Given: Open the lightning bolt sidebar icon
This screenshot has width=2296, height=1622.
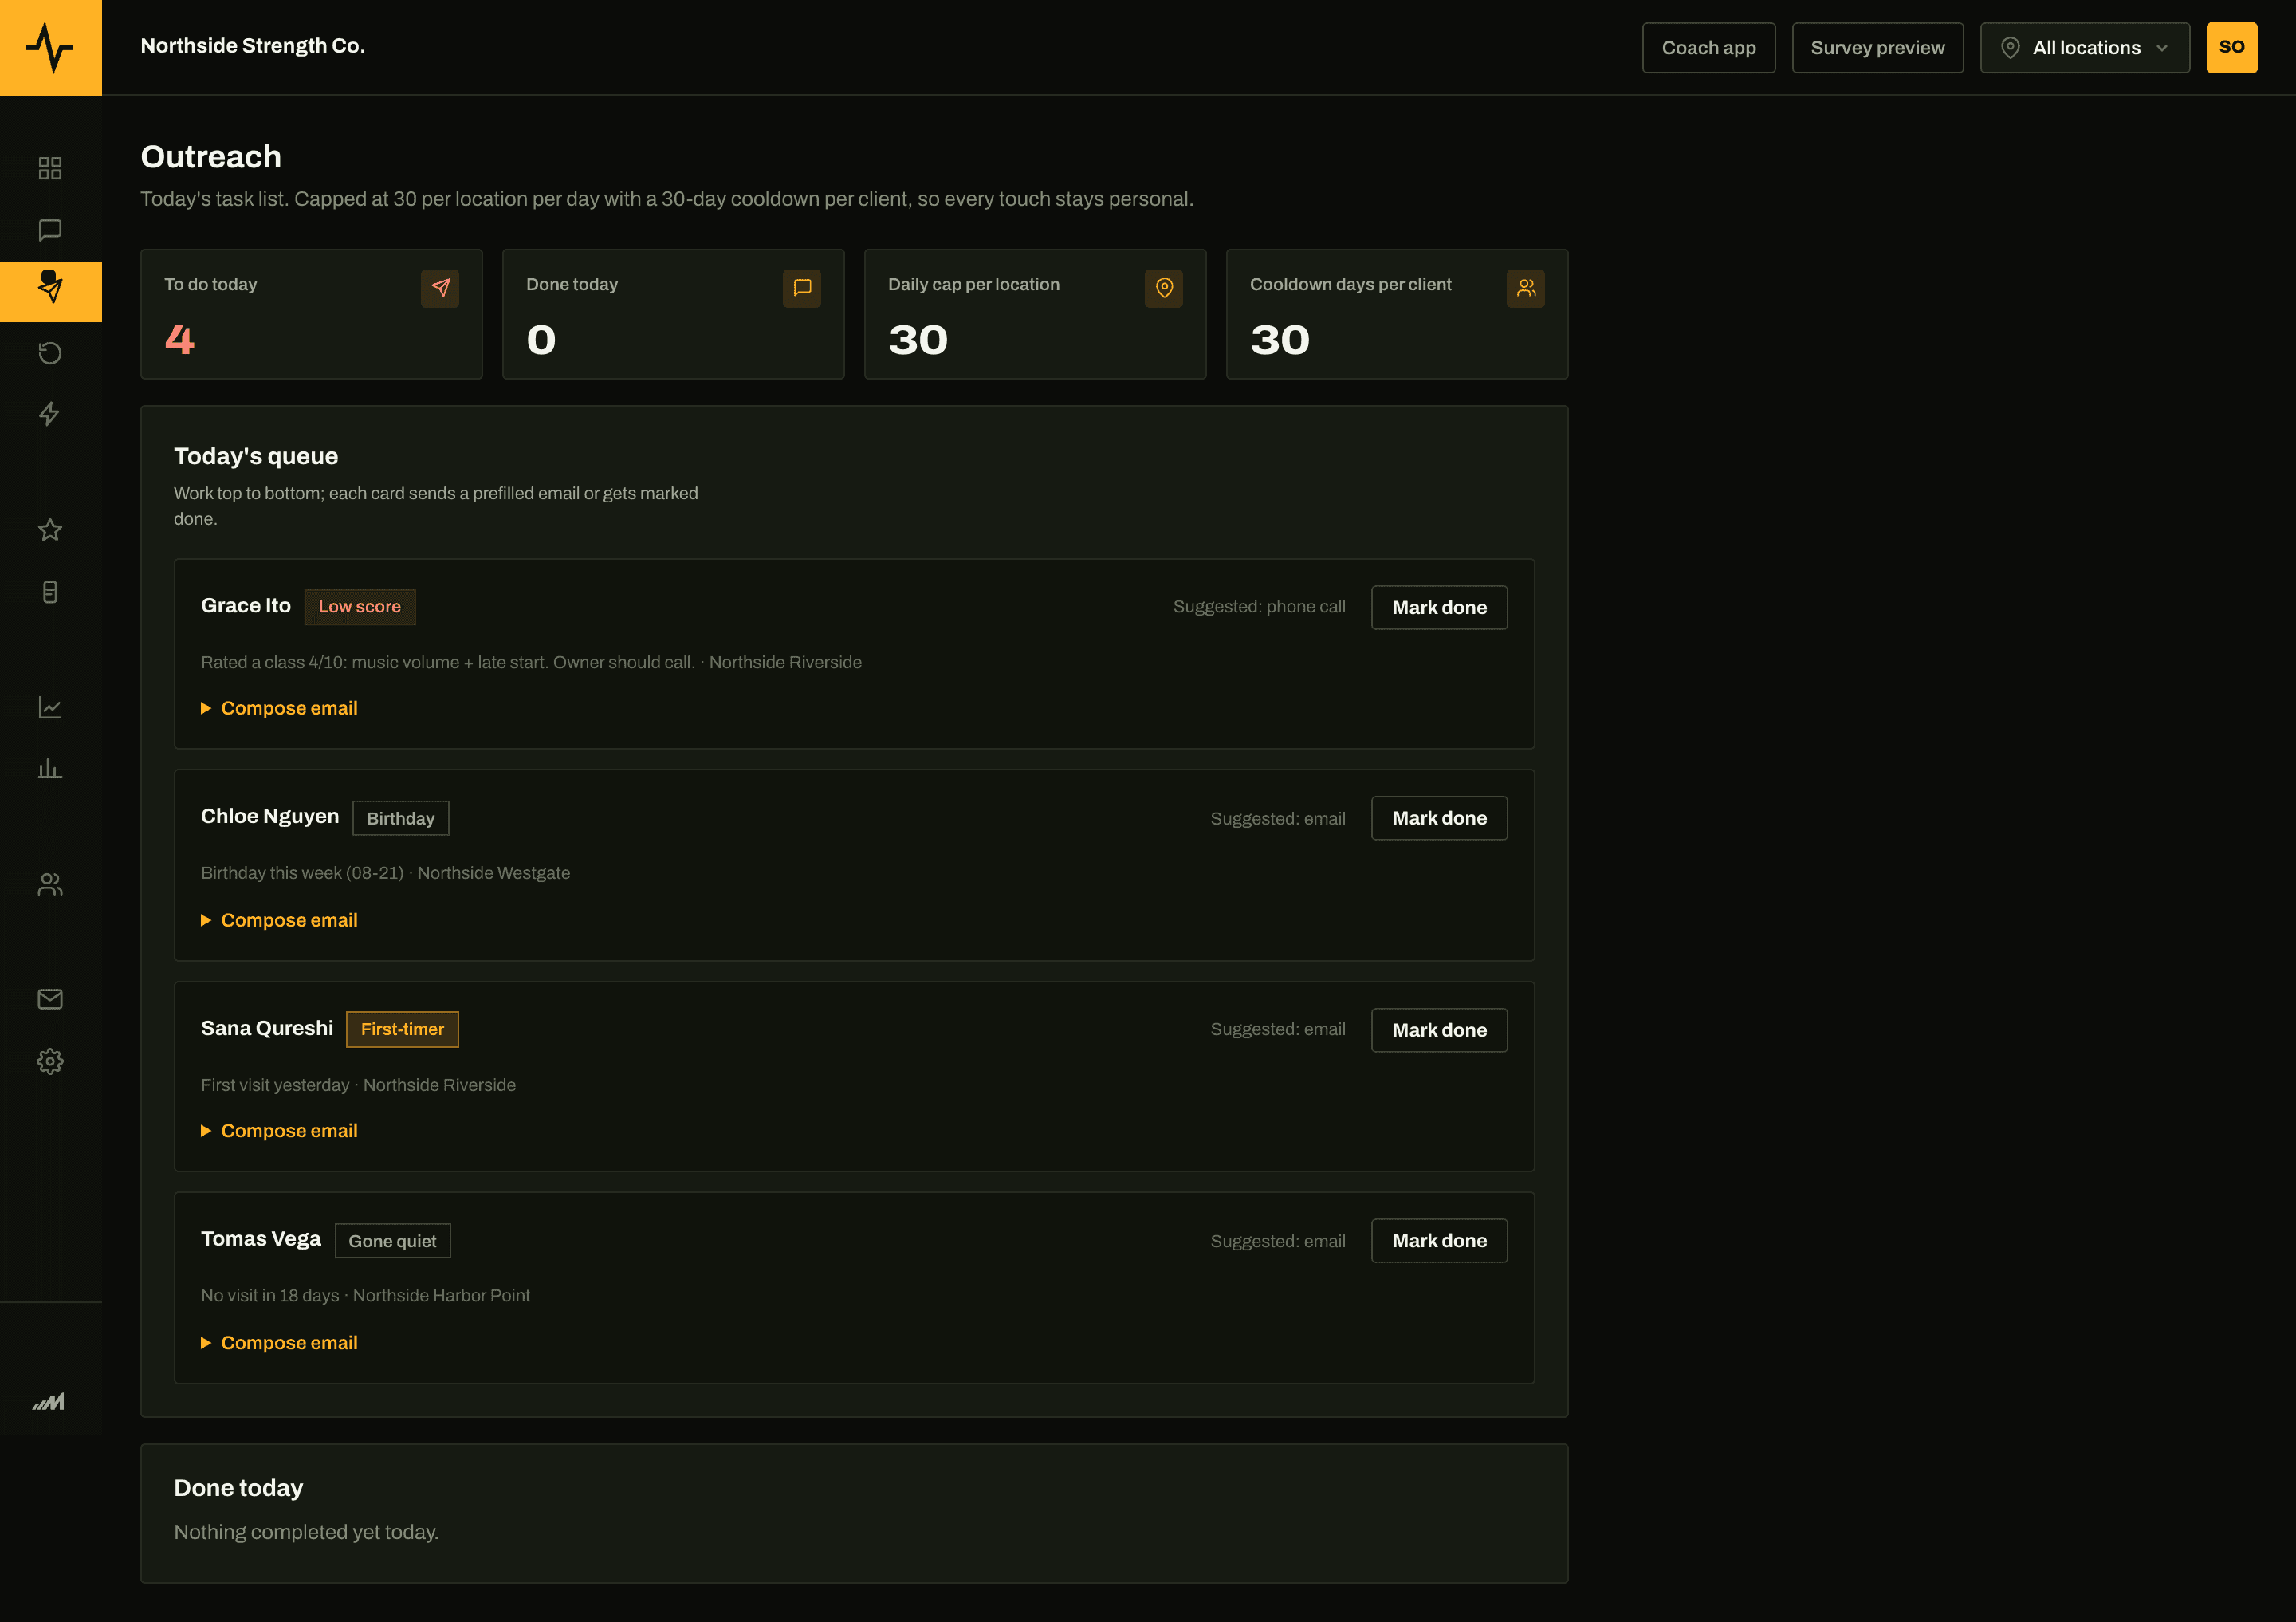Looking at the screenshot, I should click(50, 414).
